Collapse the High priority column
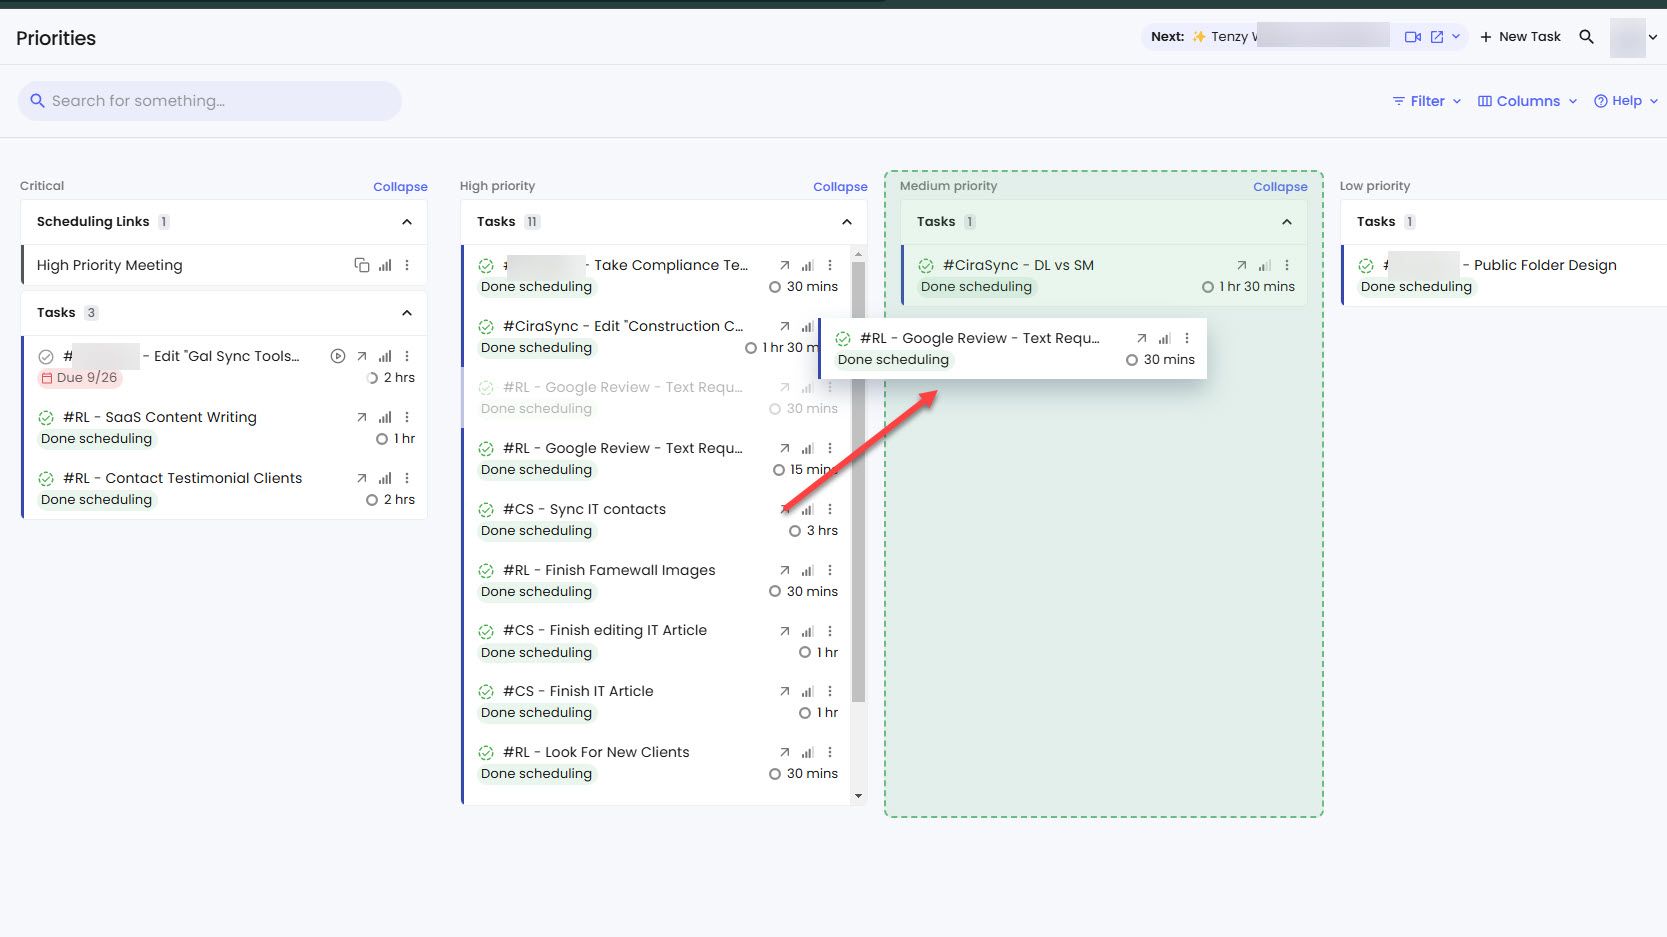Viewport: 1667px width, 937px height. tap(839, 187)
